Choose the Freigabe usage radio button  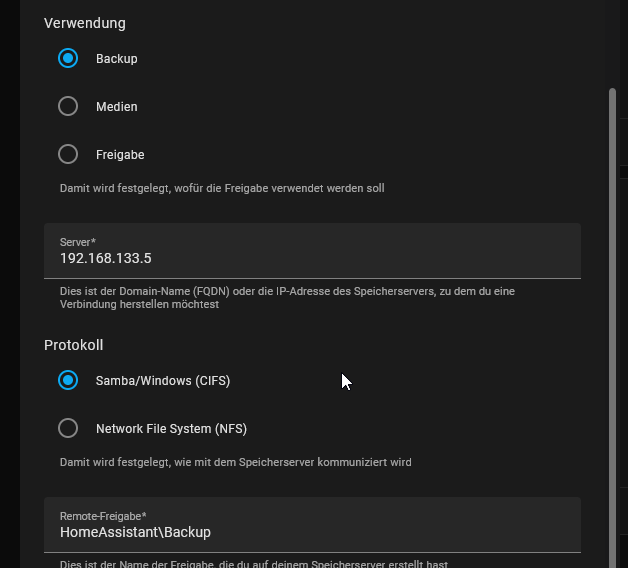coord(68,155)
